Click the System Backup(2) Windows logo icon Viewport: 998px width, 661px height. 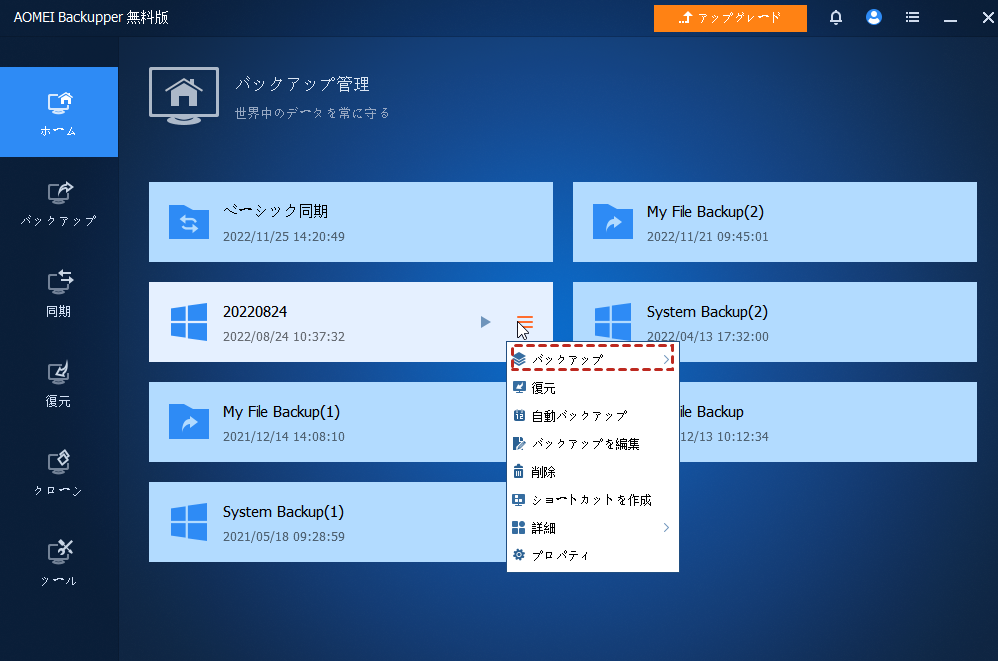click(x=613, y=322)
